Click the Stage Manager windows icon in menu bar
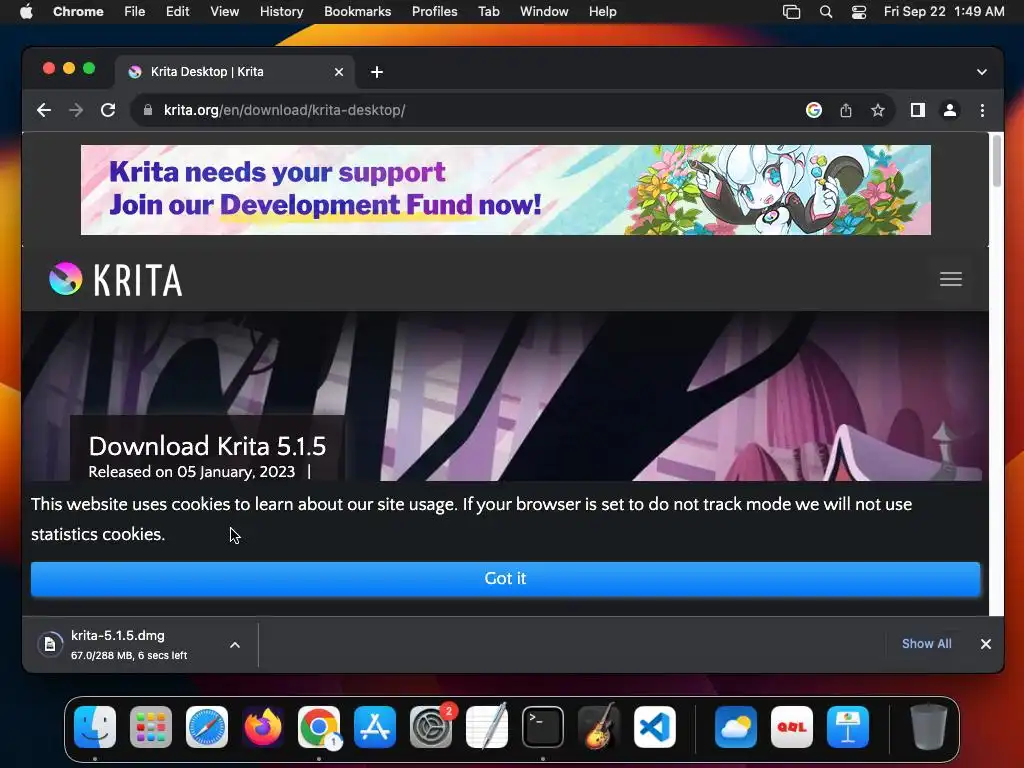The height and width of the screenshot is (768, 1024). coord(792,12)
